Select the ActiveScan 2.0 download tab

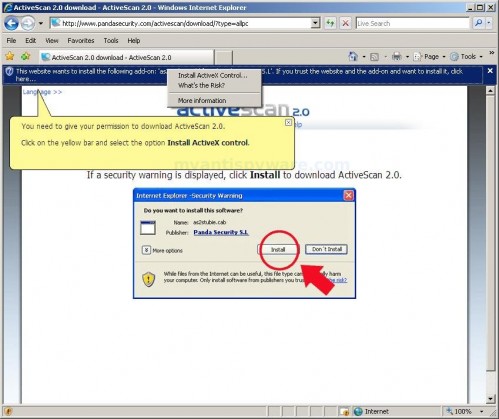(126, 57)
